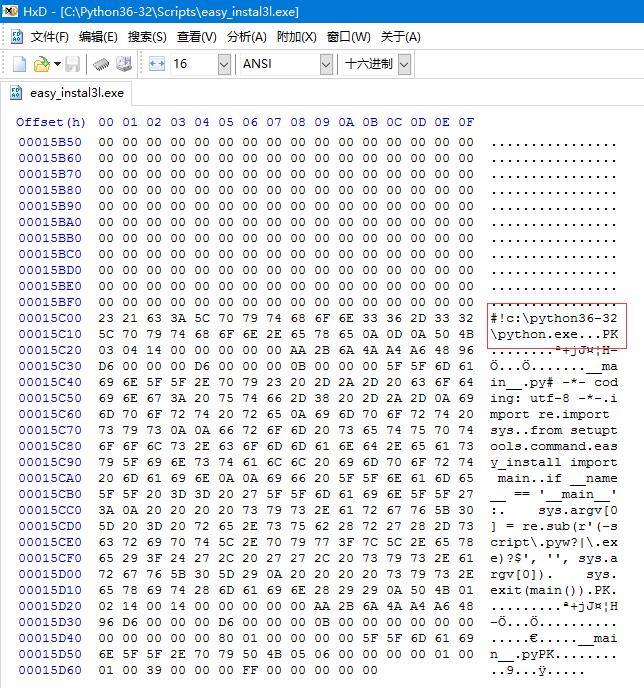Screen dimensions: 644x688
Task: Click hex byte 23 in row 00015C00
Action: pyautogui.click(x=106, y=318)
